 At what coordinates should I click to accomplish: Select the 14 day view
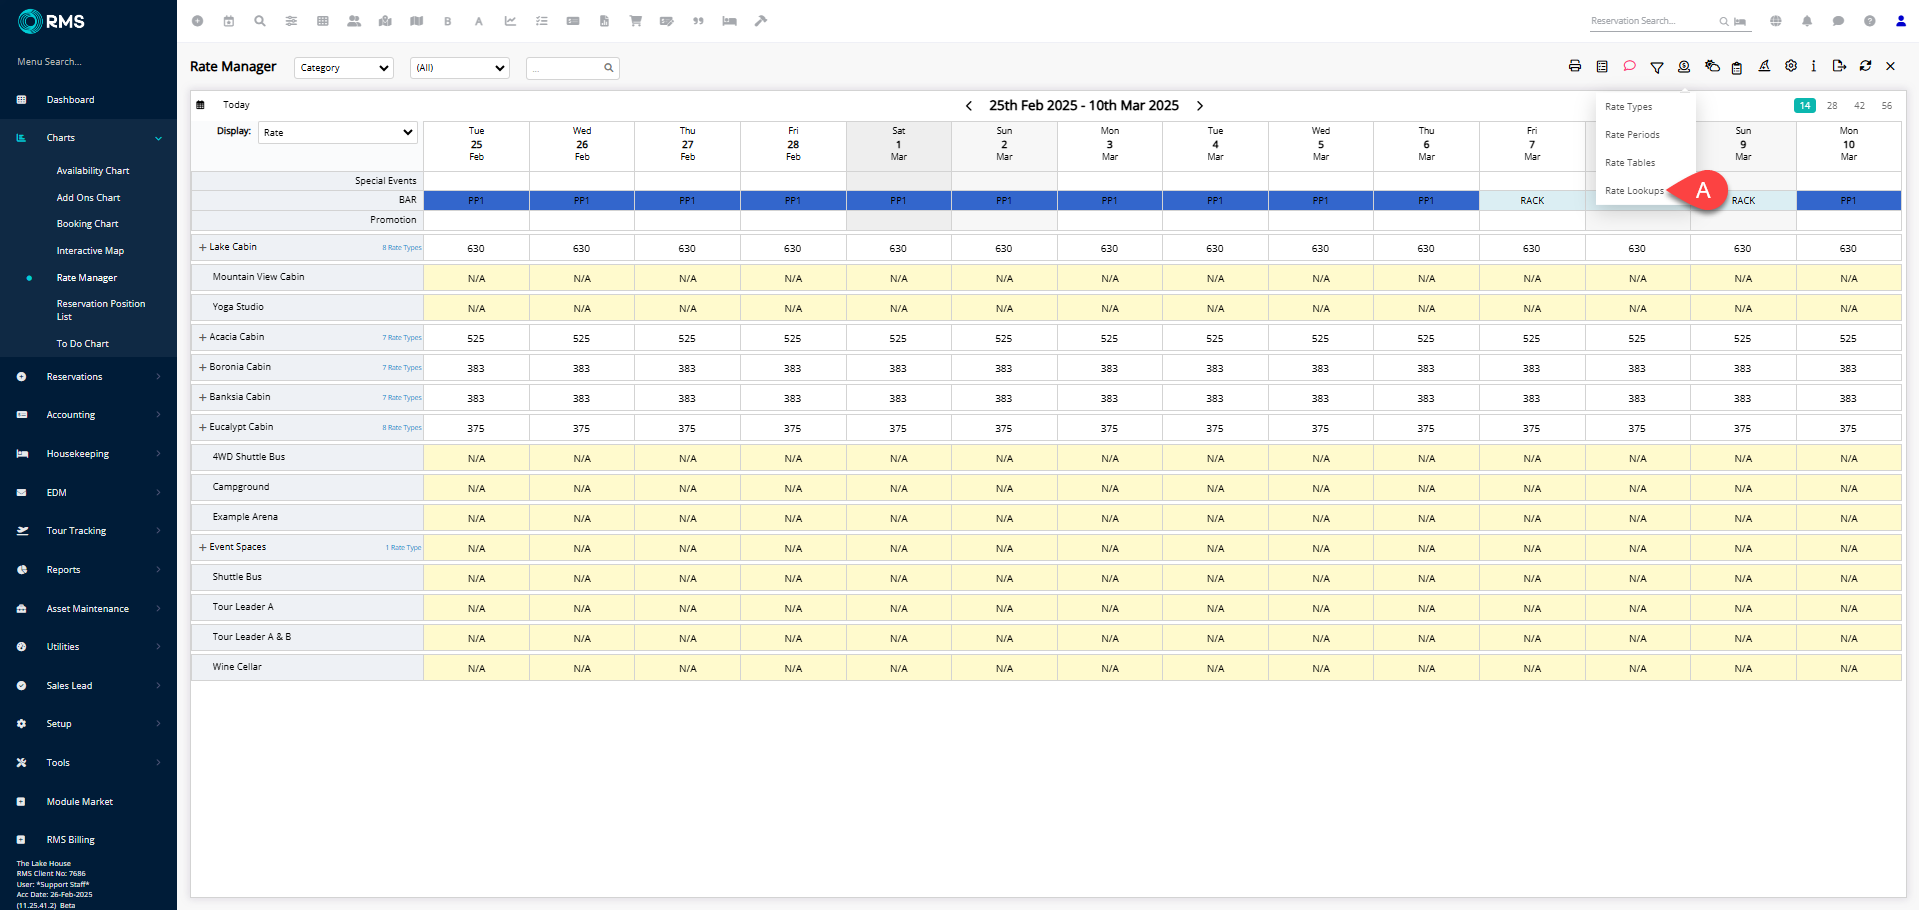click(x=1805, y=105)
